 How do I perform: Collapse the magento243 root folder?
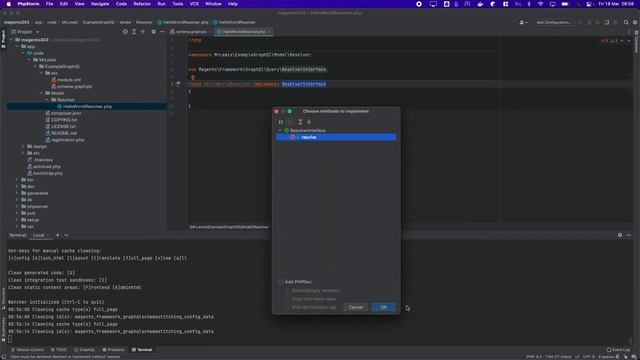tap(11, 40)
